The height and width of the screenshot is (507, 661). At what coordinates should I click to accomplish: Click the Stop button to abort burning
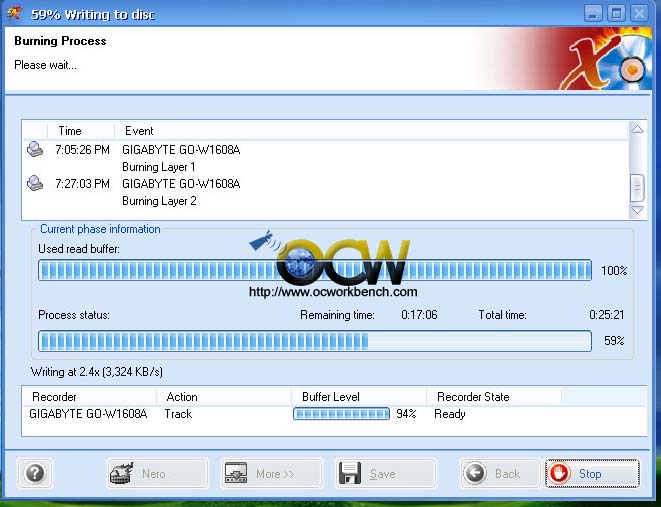pos(592,474)
